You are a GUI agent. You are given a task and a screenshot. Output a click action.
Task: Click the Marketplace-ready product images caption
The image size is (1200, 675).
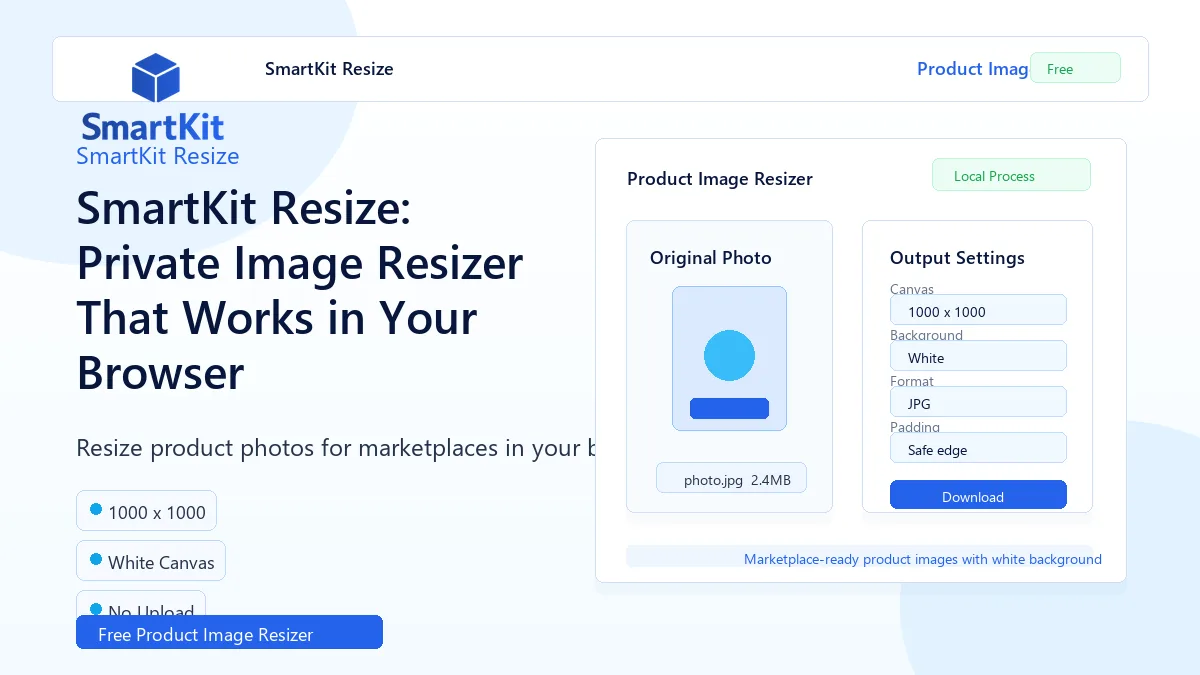tap(923, 559)
